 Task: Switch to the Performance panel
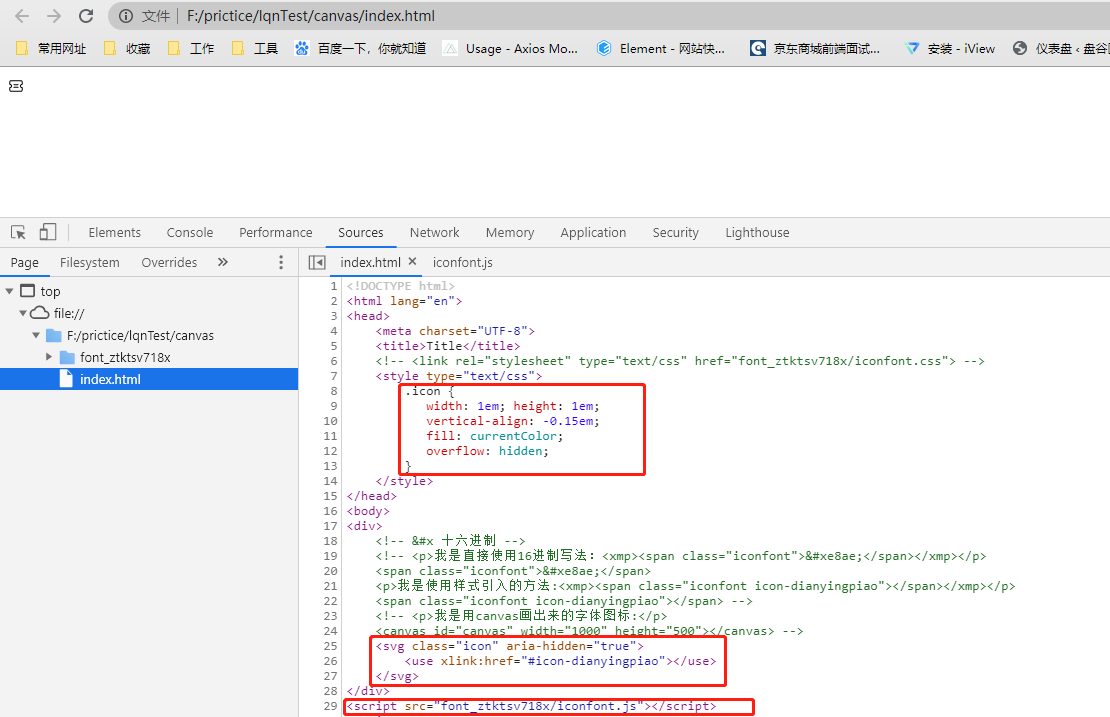(x=275, y=232)
